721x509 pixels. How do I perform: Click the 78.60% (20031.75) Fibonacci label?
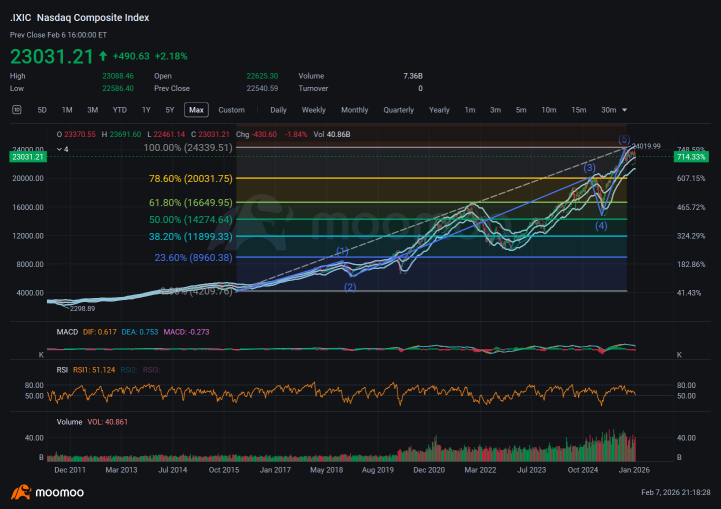tap(191, 178)
